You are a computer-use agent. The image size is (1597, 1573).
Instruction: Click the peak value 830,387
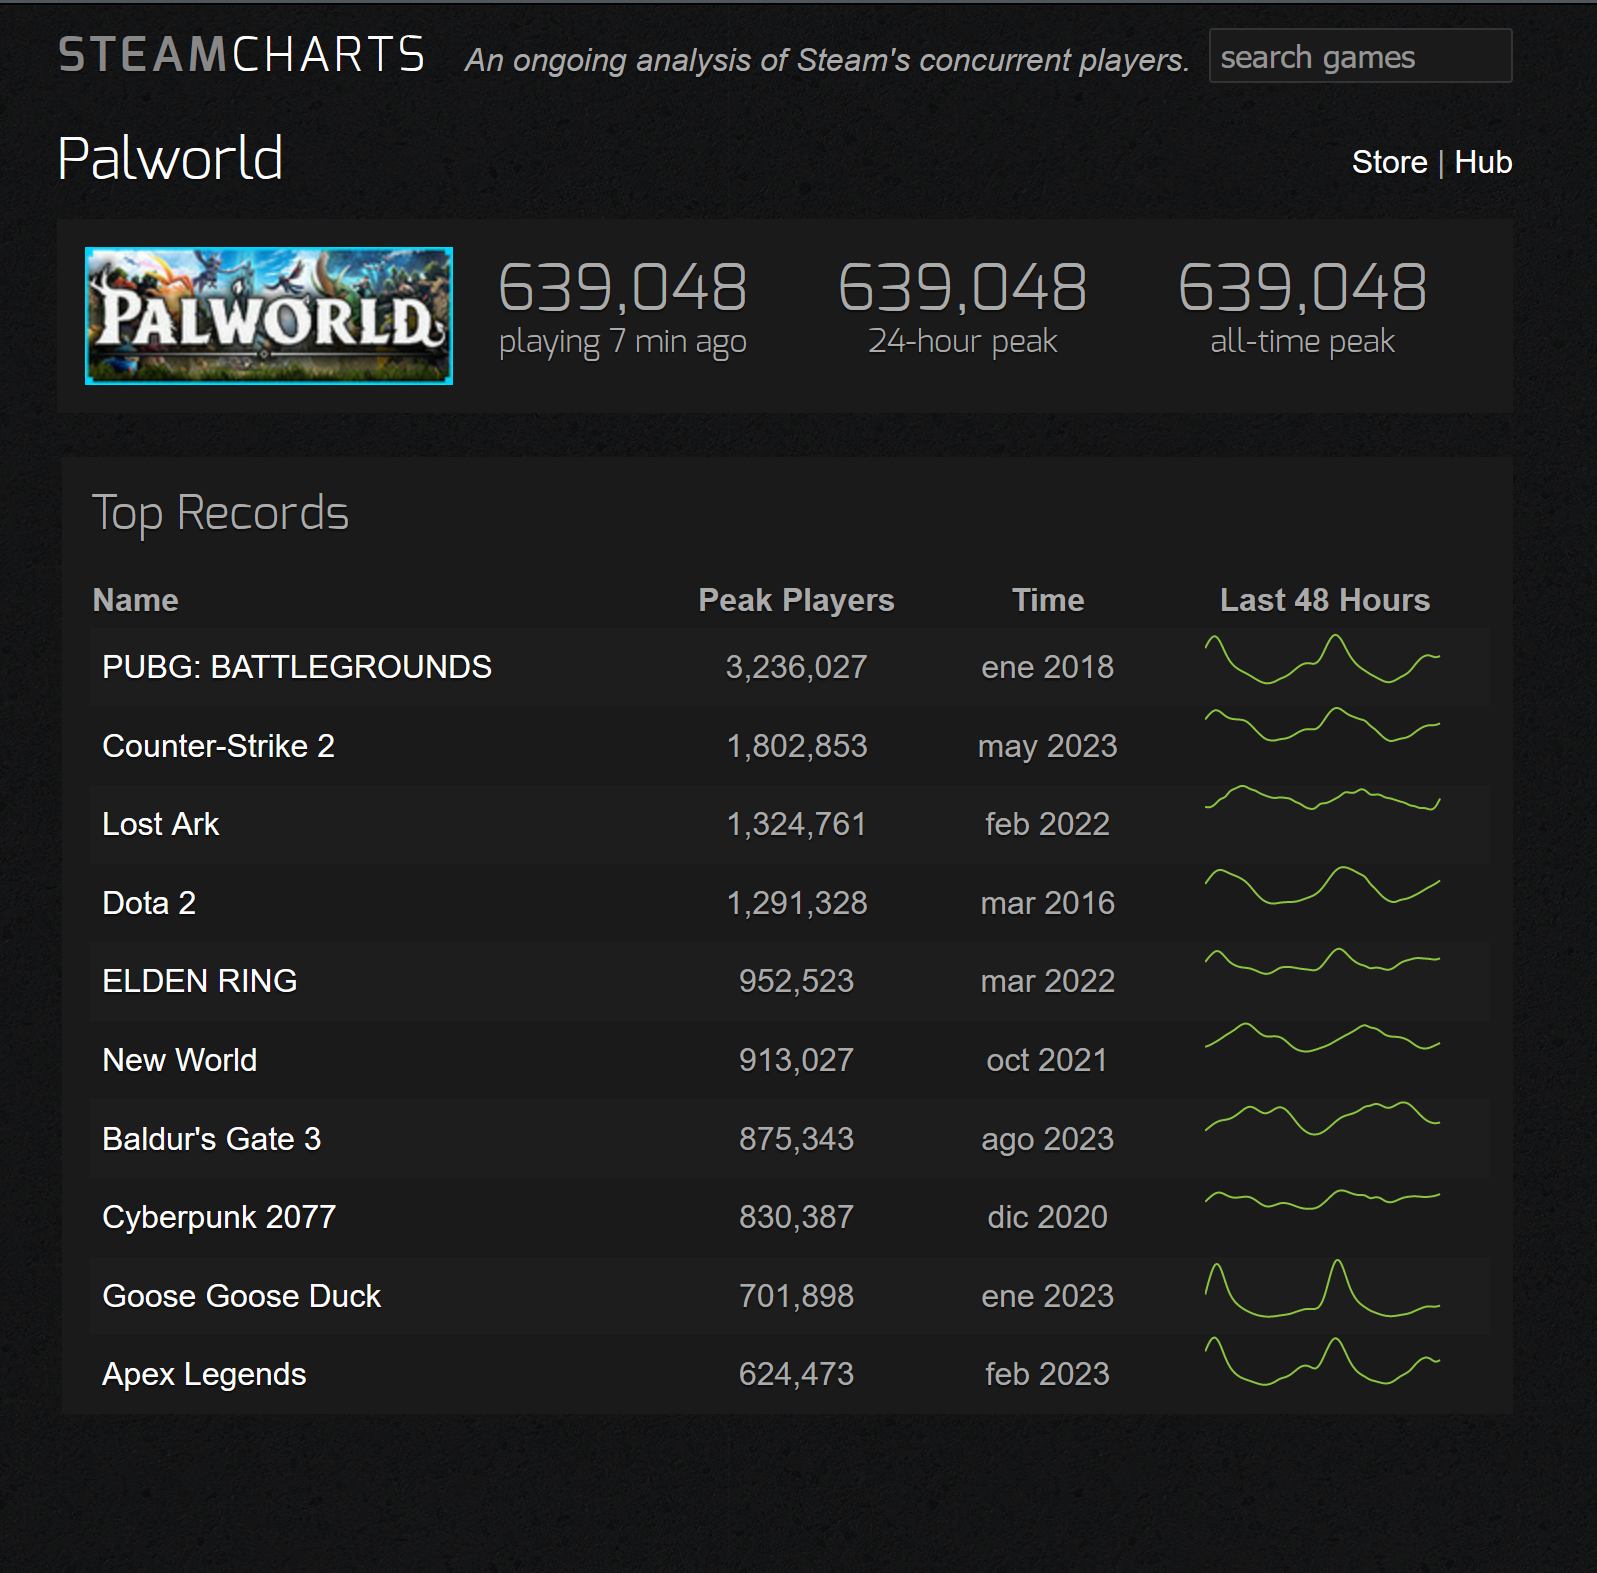[x=796, y=1217]
